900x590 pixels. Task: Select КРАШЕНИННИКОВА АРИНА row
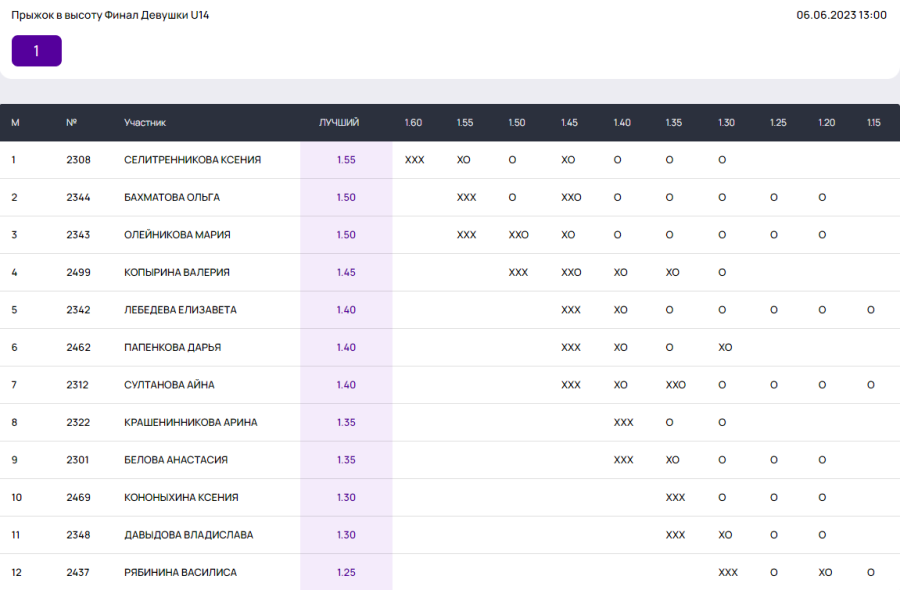(190, 422)
